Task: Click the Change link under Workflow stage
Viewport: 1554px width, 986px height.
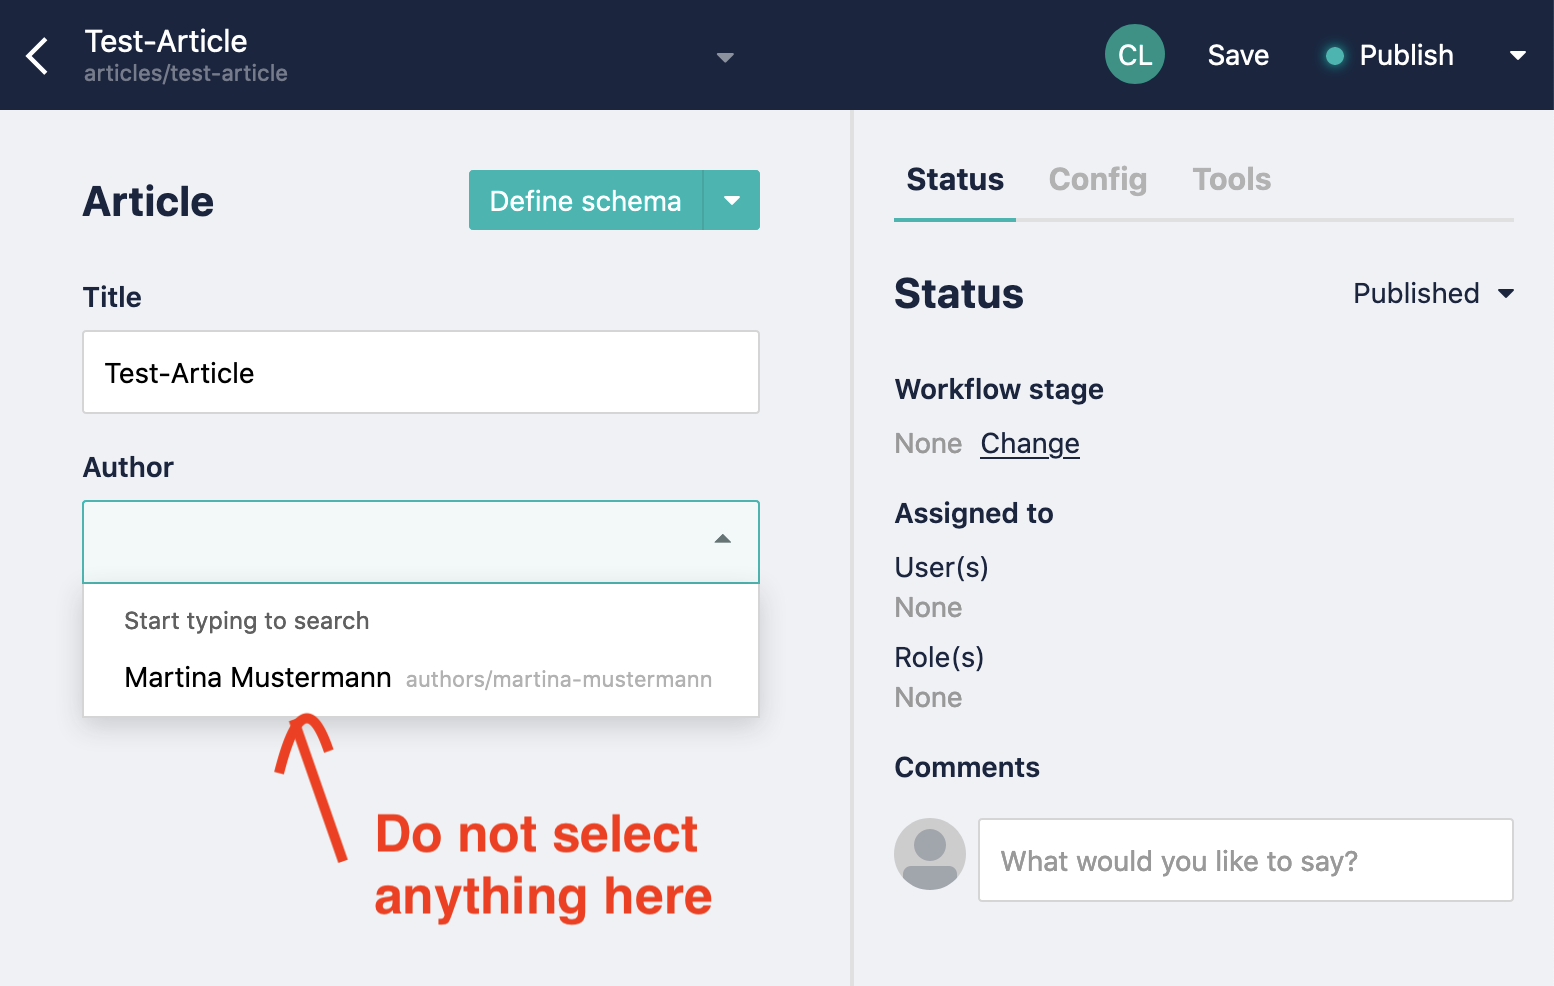Action: pos(1029,443)
